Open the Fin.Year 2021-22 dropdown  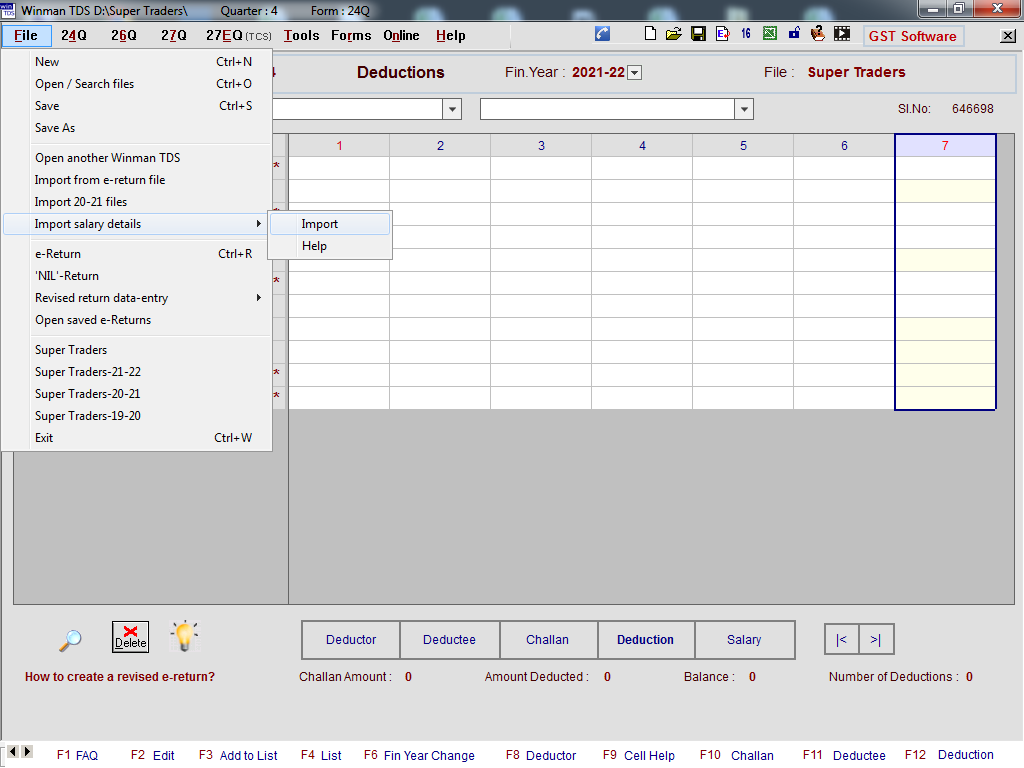(x=634, y=73)
